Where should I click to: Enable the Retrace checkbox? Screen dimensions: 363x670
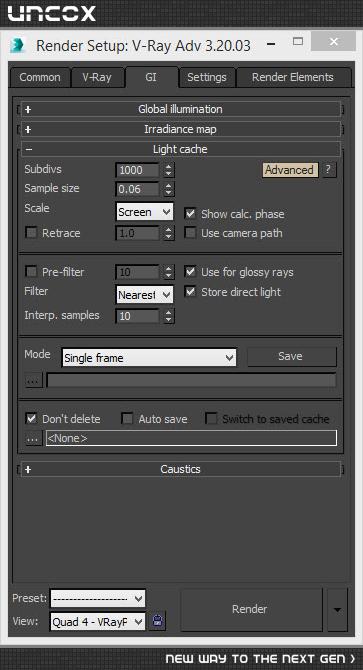click(x=32, y=233)
